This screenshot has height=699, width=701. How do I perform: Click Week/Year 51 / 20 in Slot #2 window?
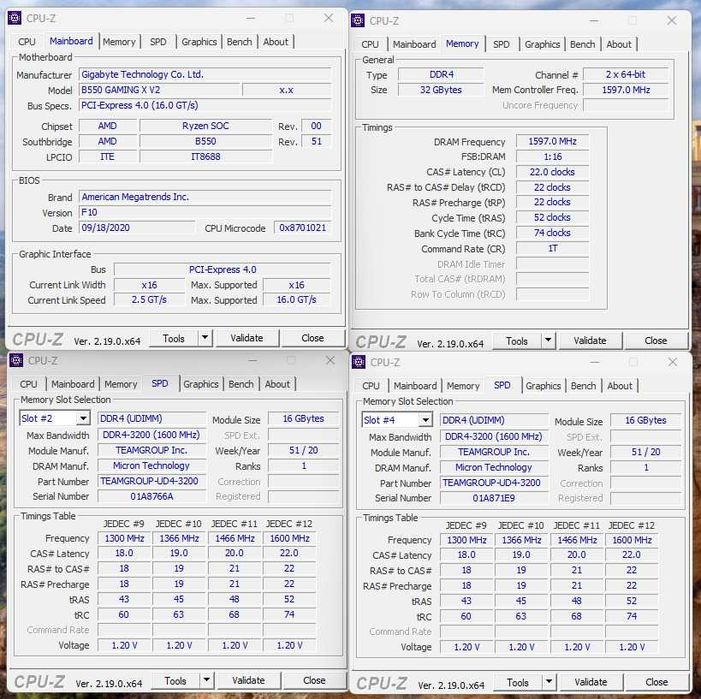(x=304, y=450)
